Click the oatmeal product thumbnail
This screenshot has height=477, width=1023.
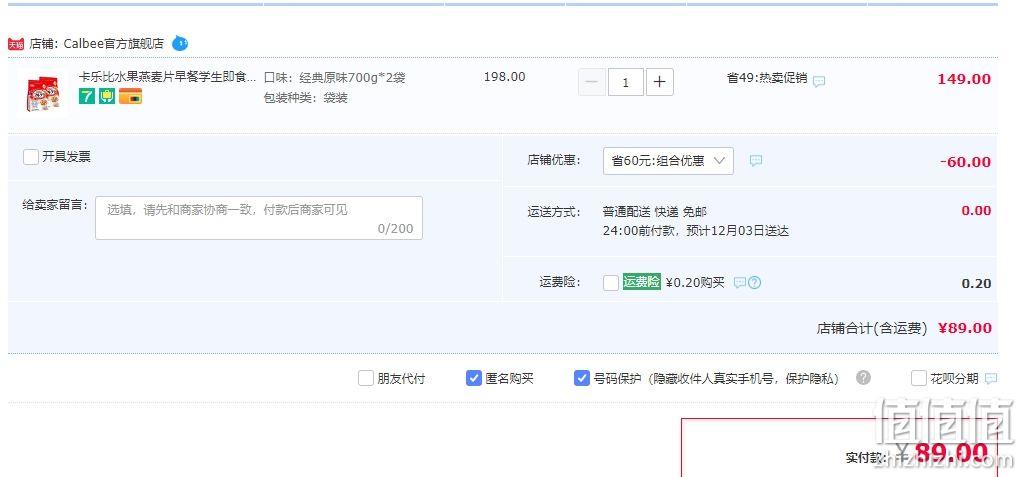pyautogui.click(x=42, y=93)
